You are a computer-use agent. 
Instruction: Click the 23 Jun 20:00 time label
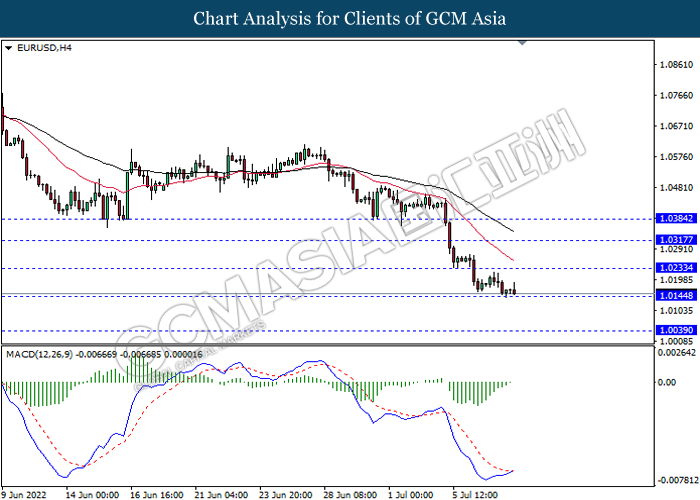286,495
